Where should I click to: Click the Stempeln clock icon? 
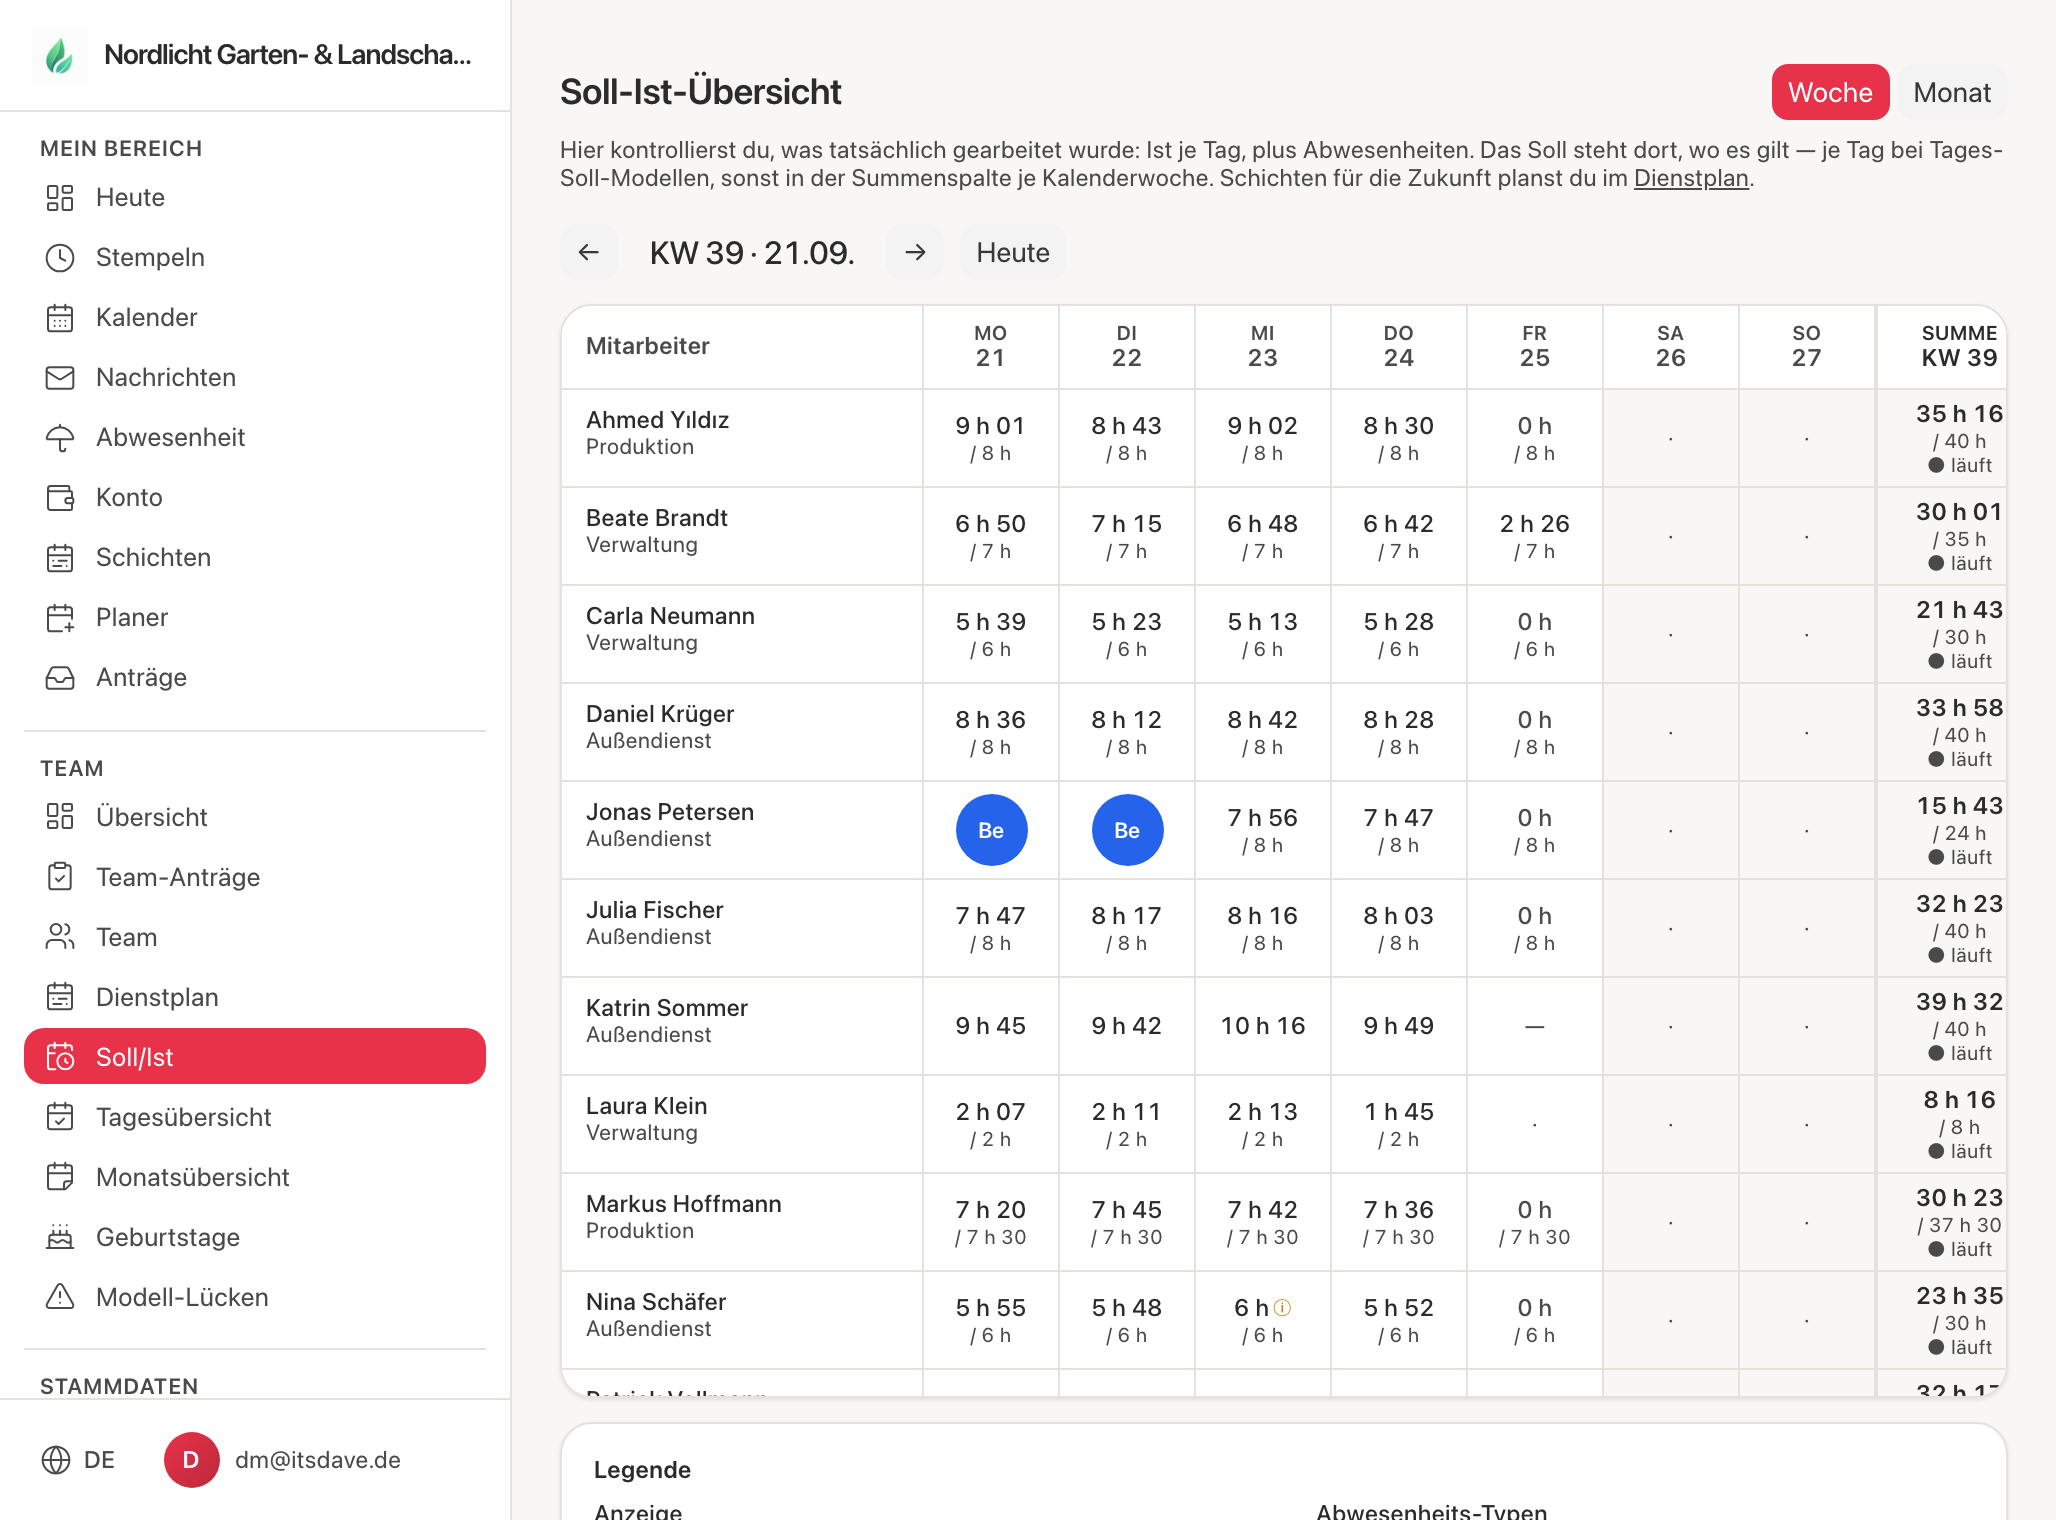click(x=60, y=257)
